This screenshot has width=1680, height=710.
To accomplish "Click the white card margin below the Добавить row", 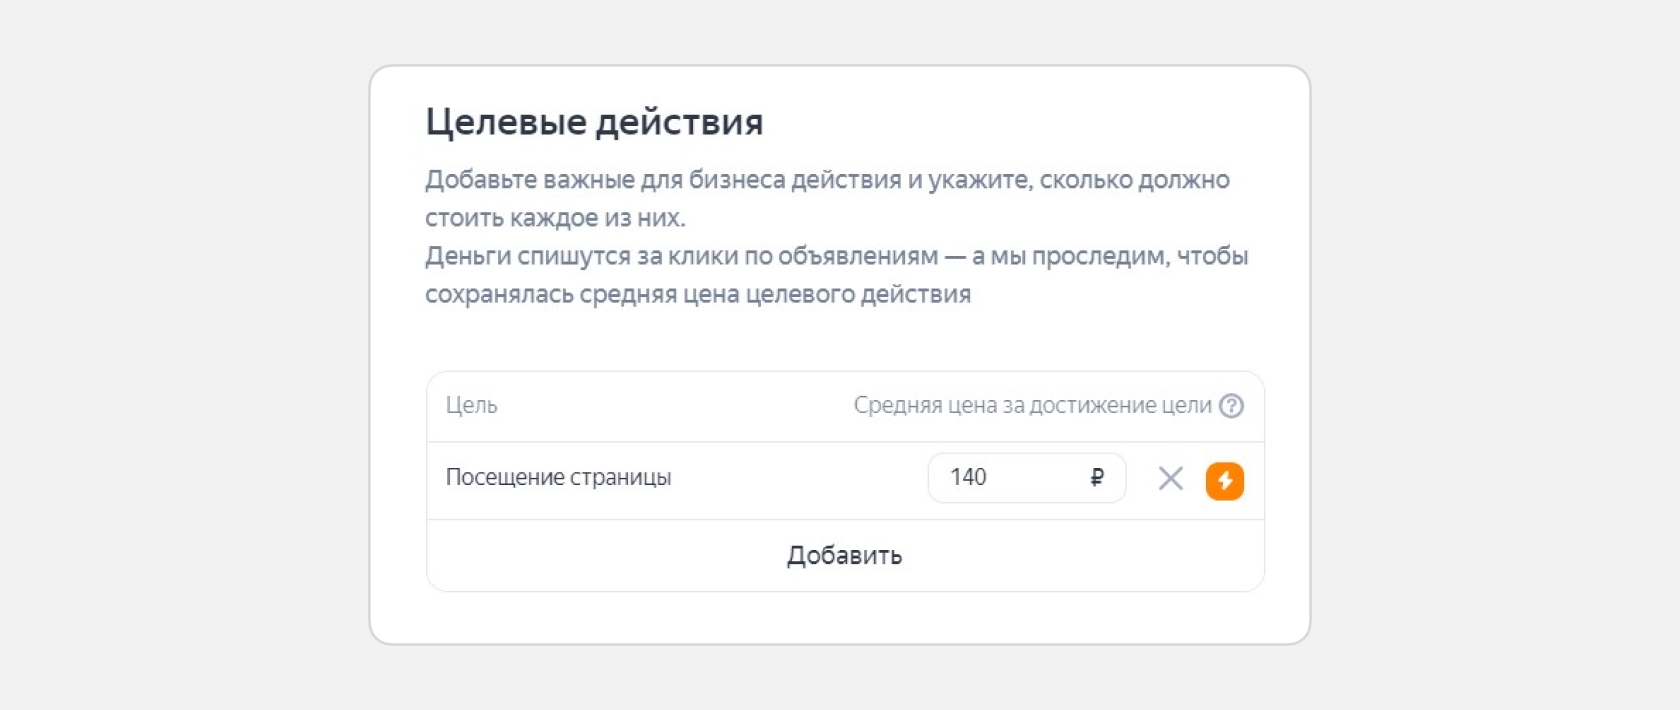I will (840, 618).
